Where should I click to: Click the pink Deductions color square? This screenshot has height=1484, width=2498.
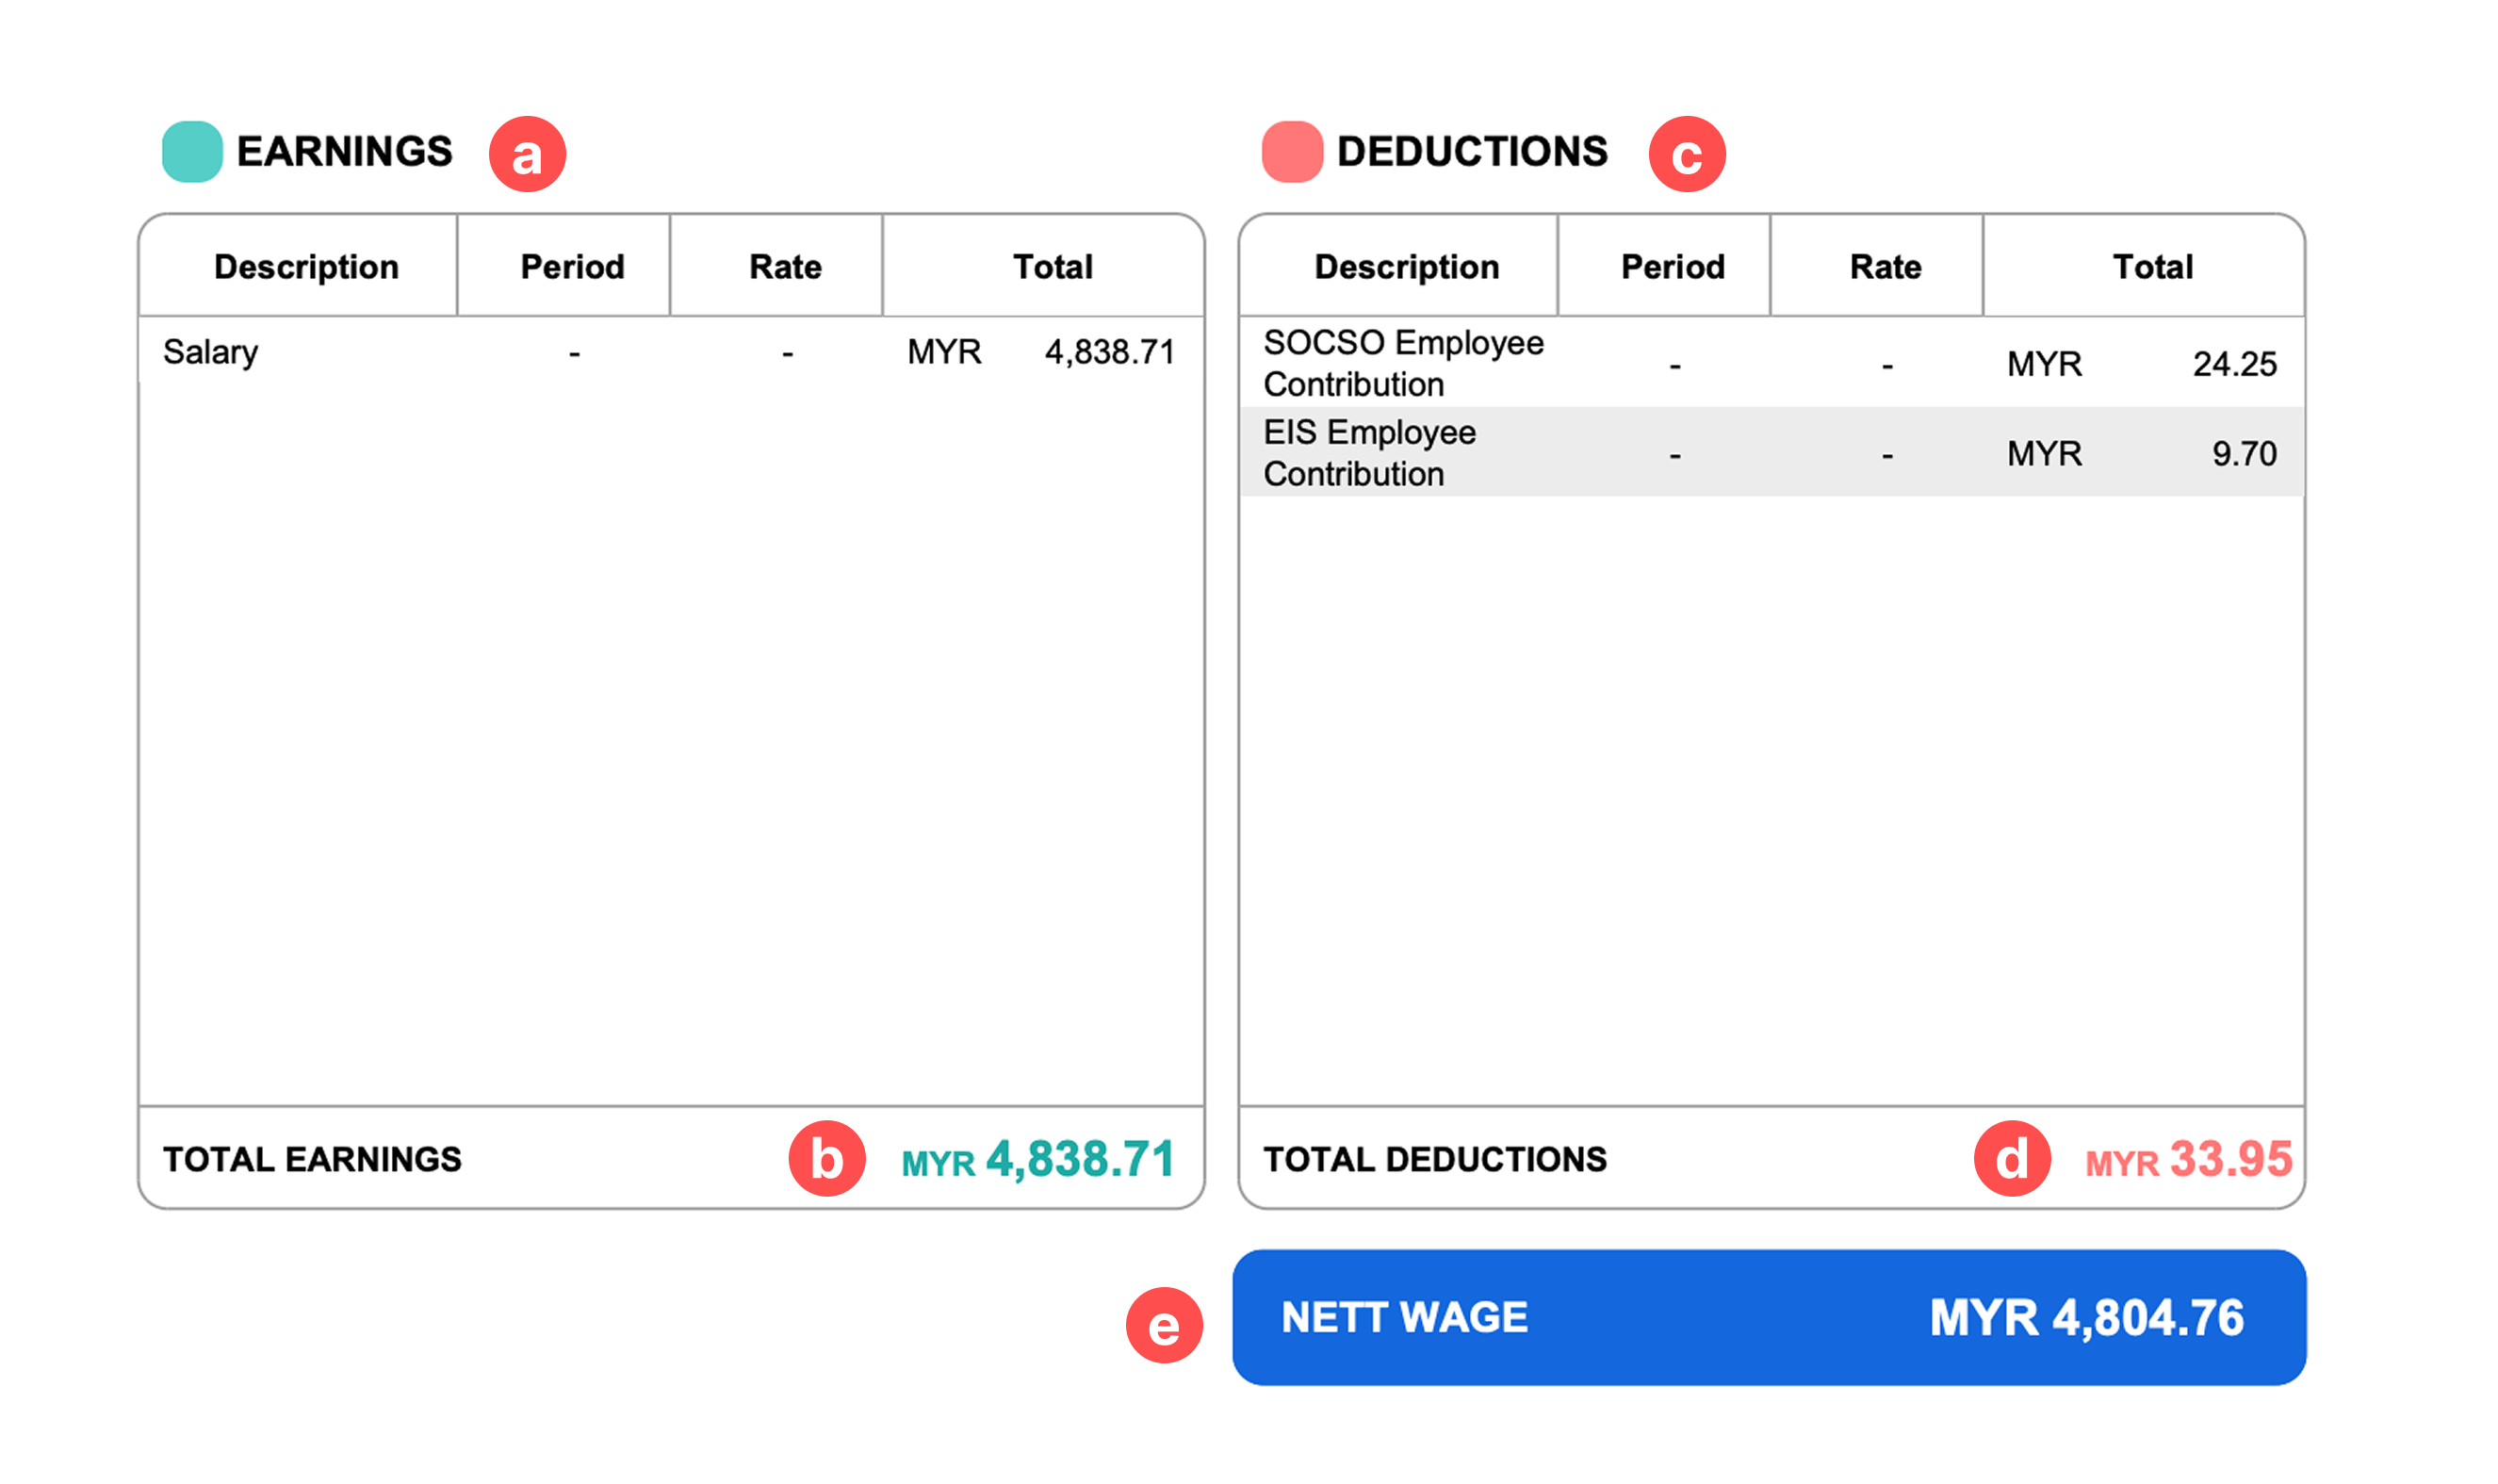pos(1291,152)
